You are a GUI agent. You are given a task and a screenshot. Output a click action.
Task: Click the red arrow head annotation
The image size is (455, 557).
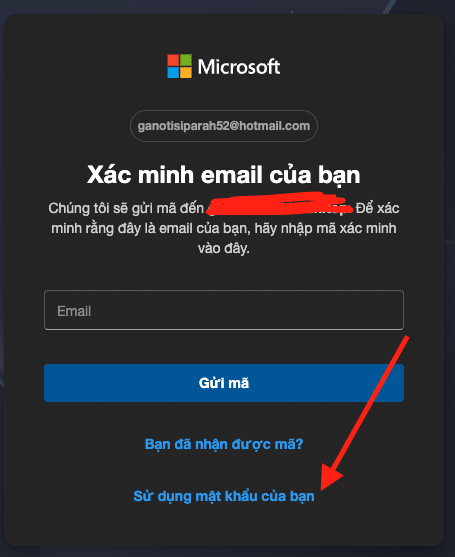point(330,477)
